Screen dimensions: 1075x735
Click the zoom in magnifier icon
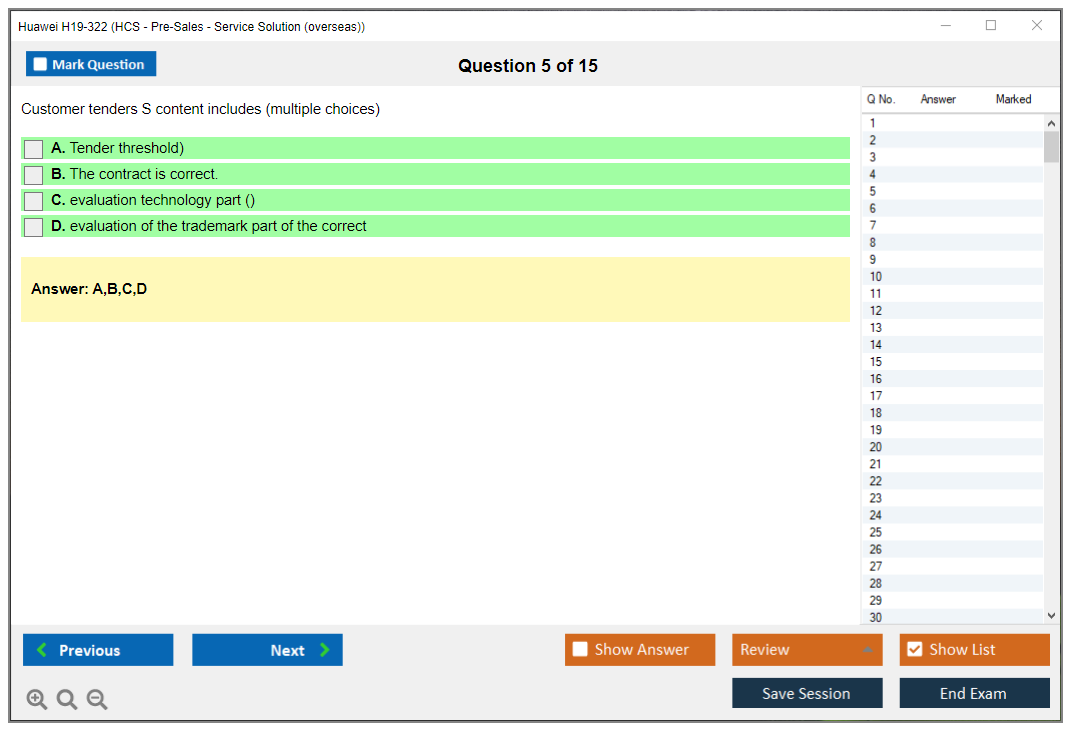coord(36,699)
